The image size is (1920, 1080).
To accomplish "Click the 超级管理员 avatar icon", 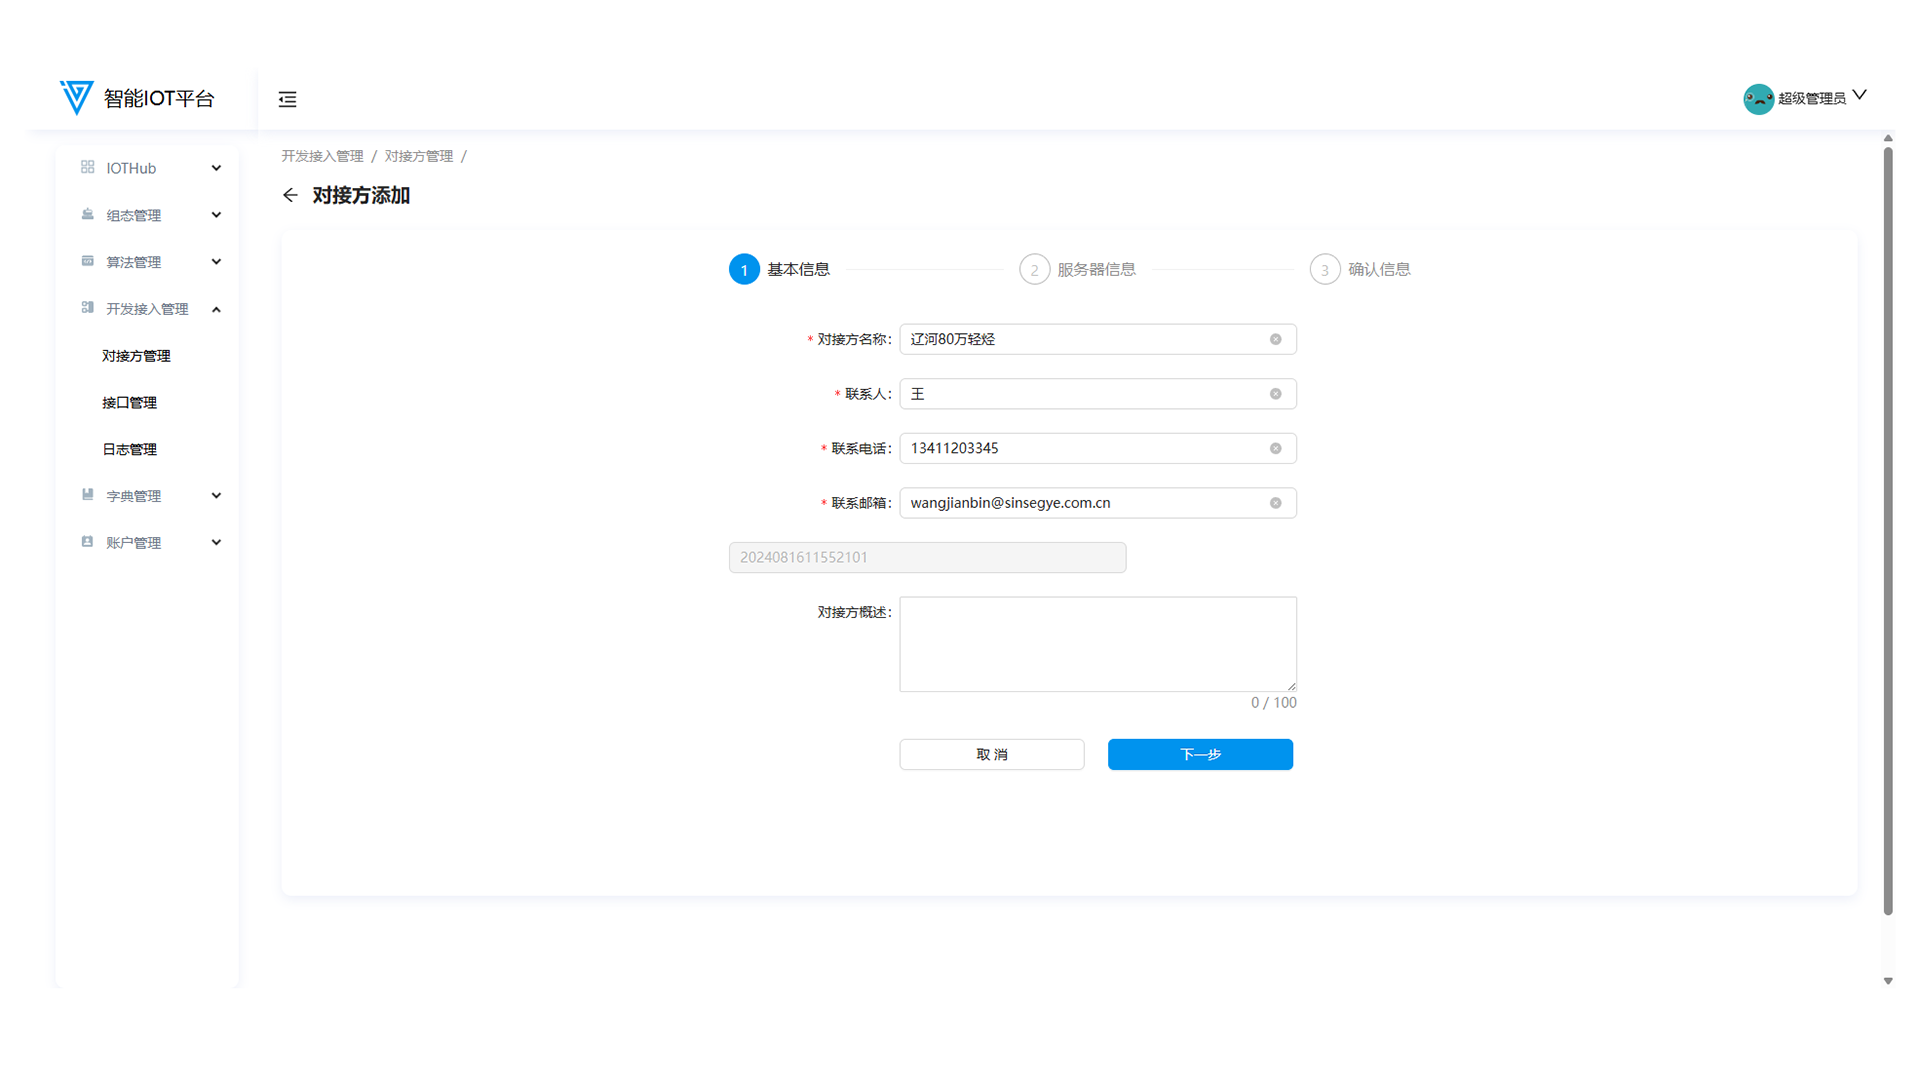I will coord(1758,98).
